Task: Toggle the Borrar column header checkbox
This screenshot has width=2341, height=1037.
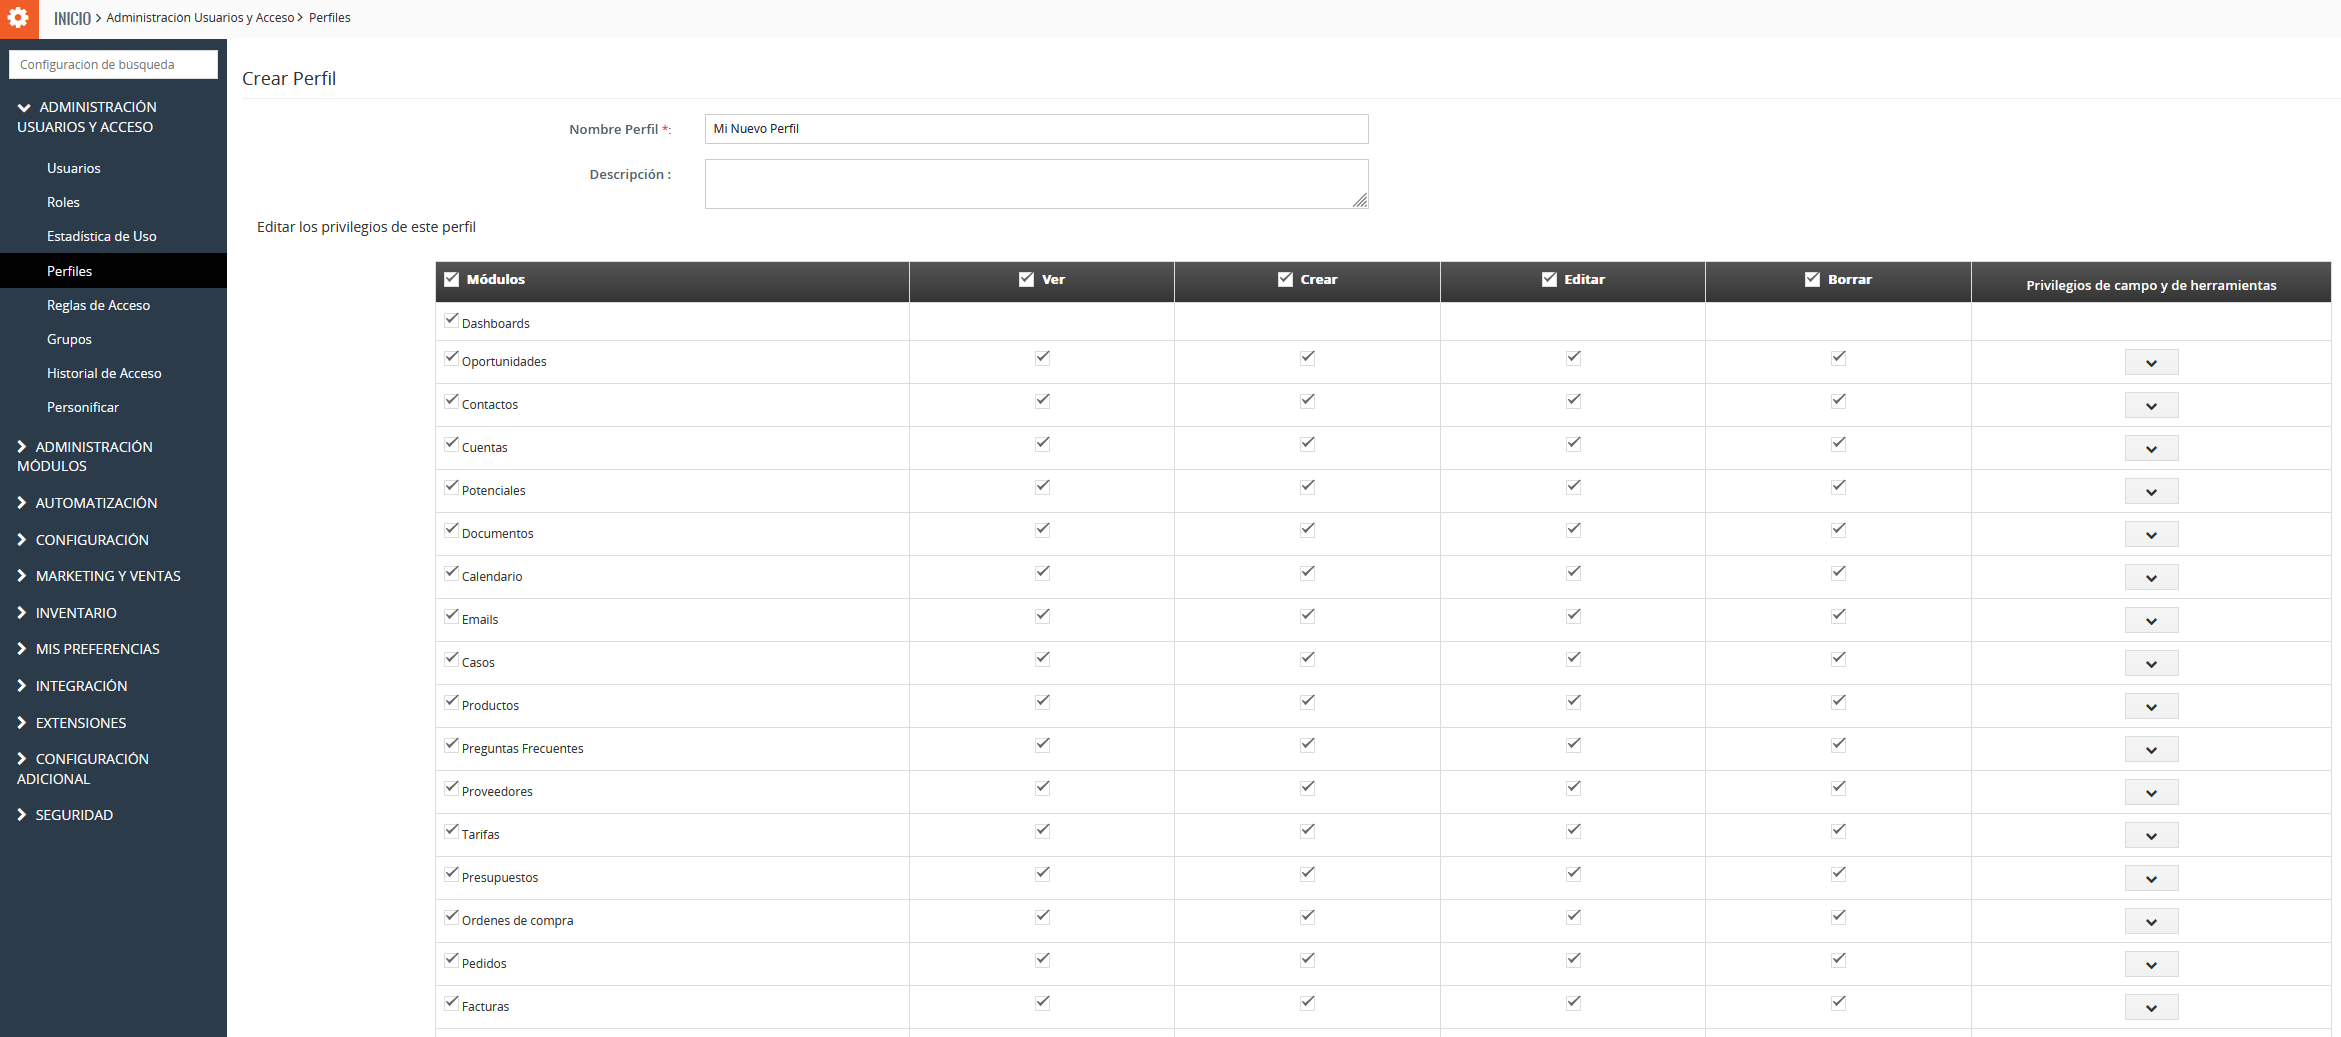Action: (1812, 279)
